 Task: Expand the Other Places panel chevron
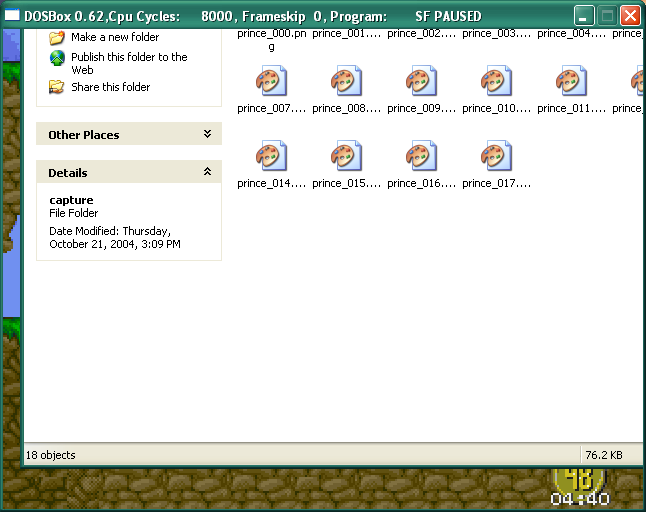pos(207,133)
